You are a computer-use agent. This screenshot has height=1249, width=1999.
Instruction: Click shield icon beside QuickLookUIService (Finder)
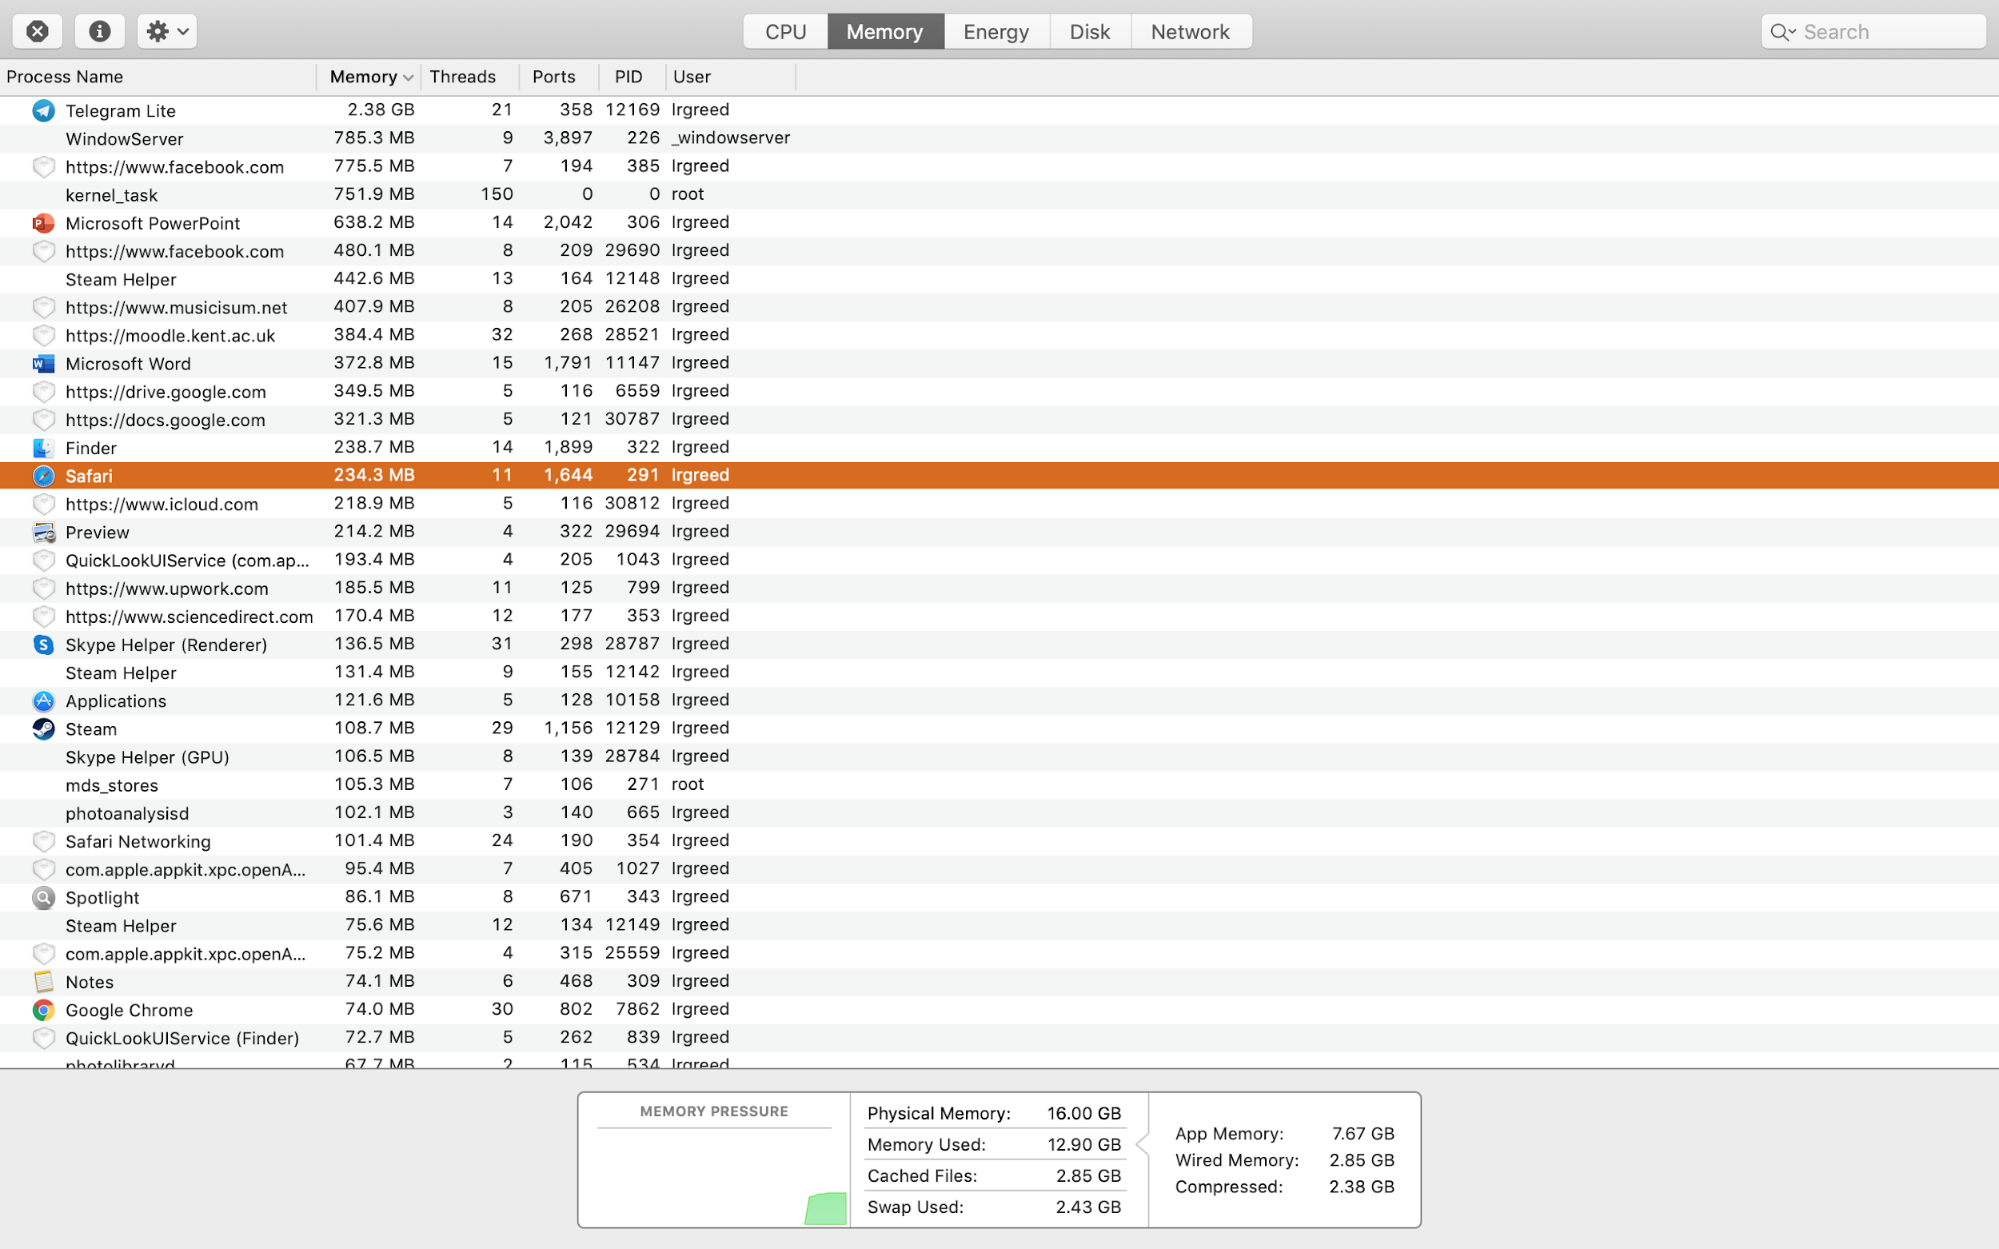pos(43,1038)
